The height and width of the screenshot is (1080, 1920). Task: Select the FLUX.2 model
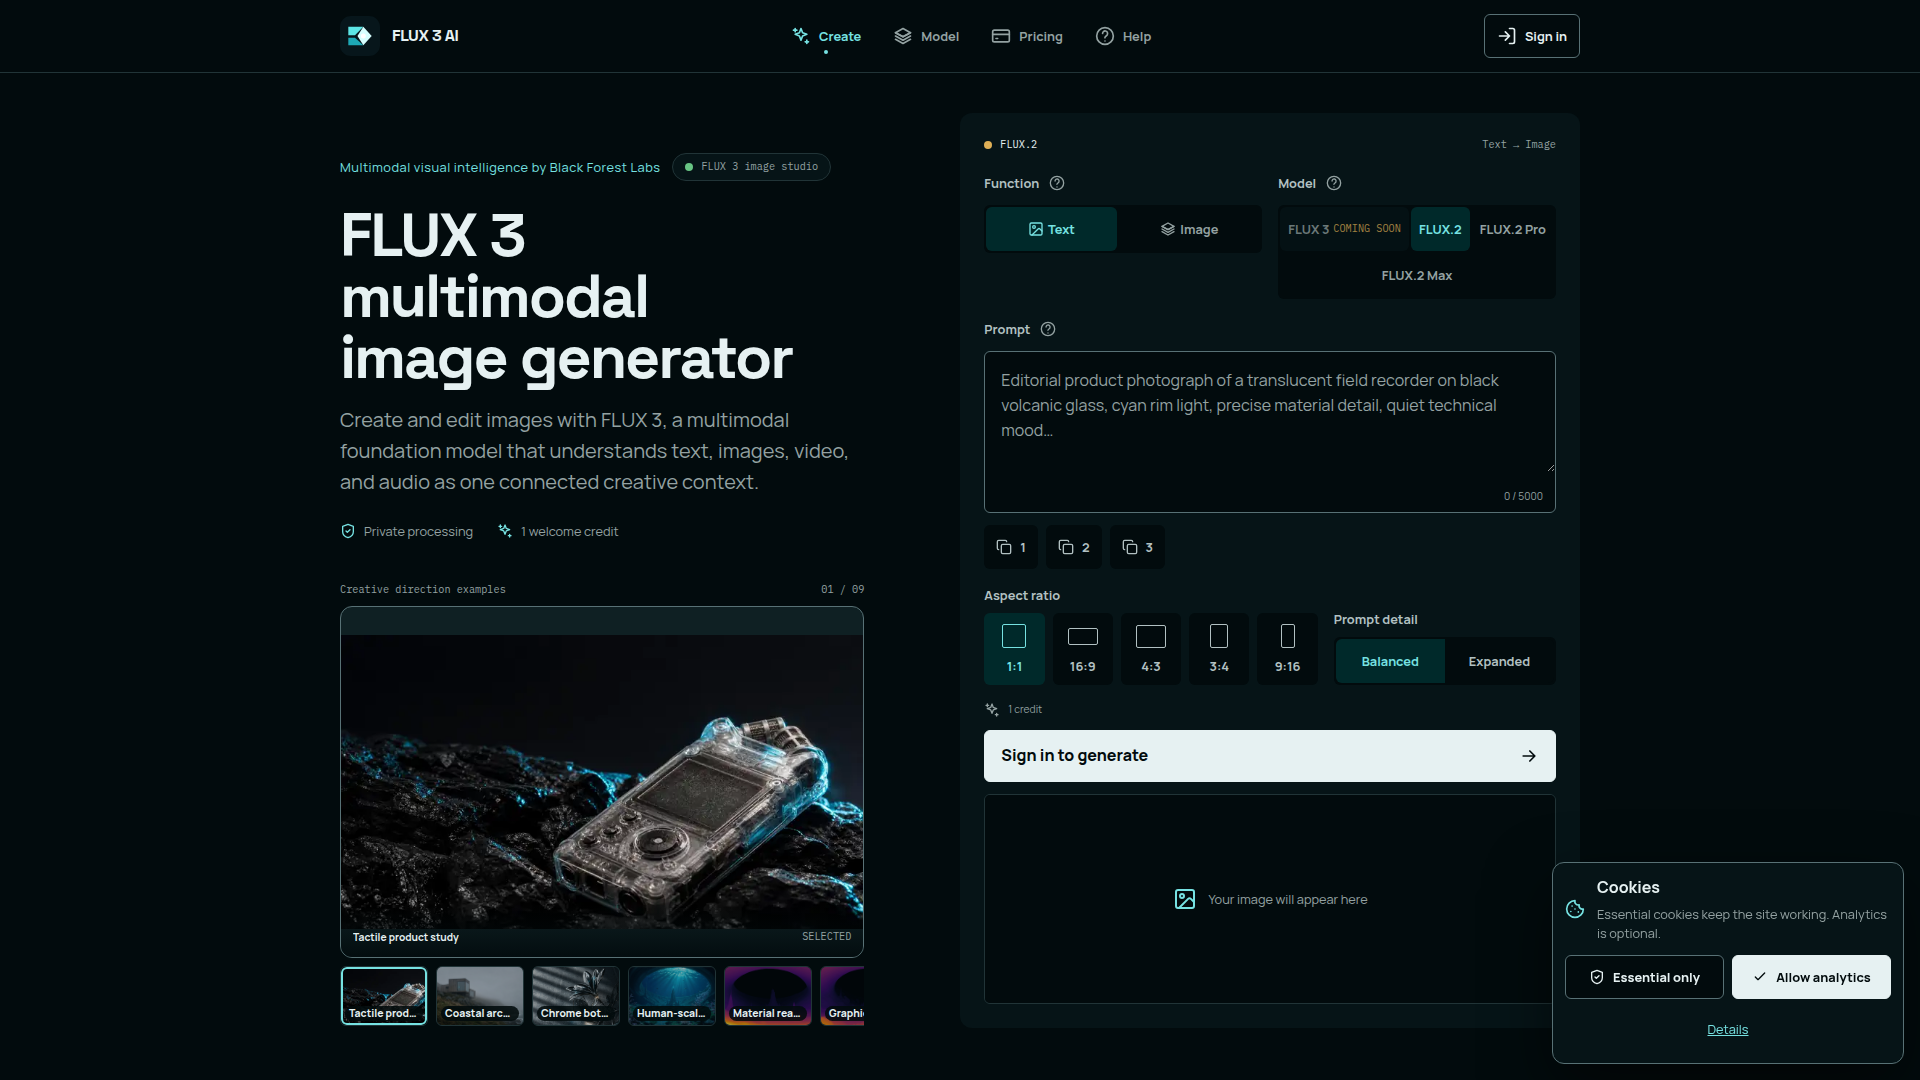(1440, 229)
